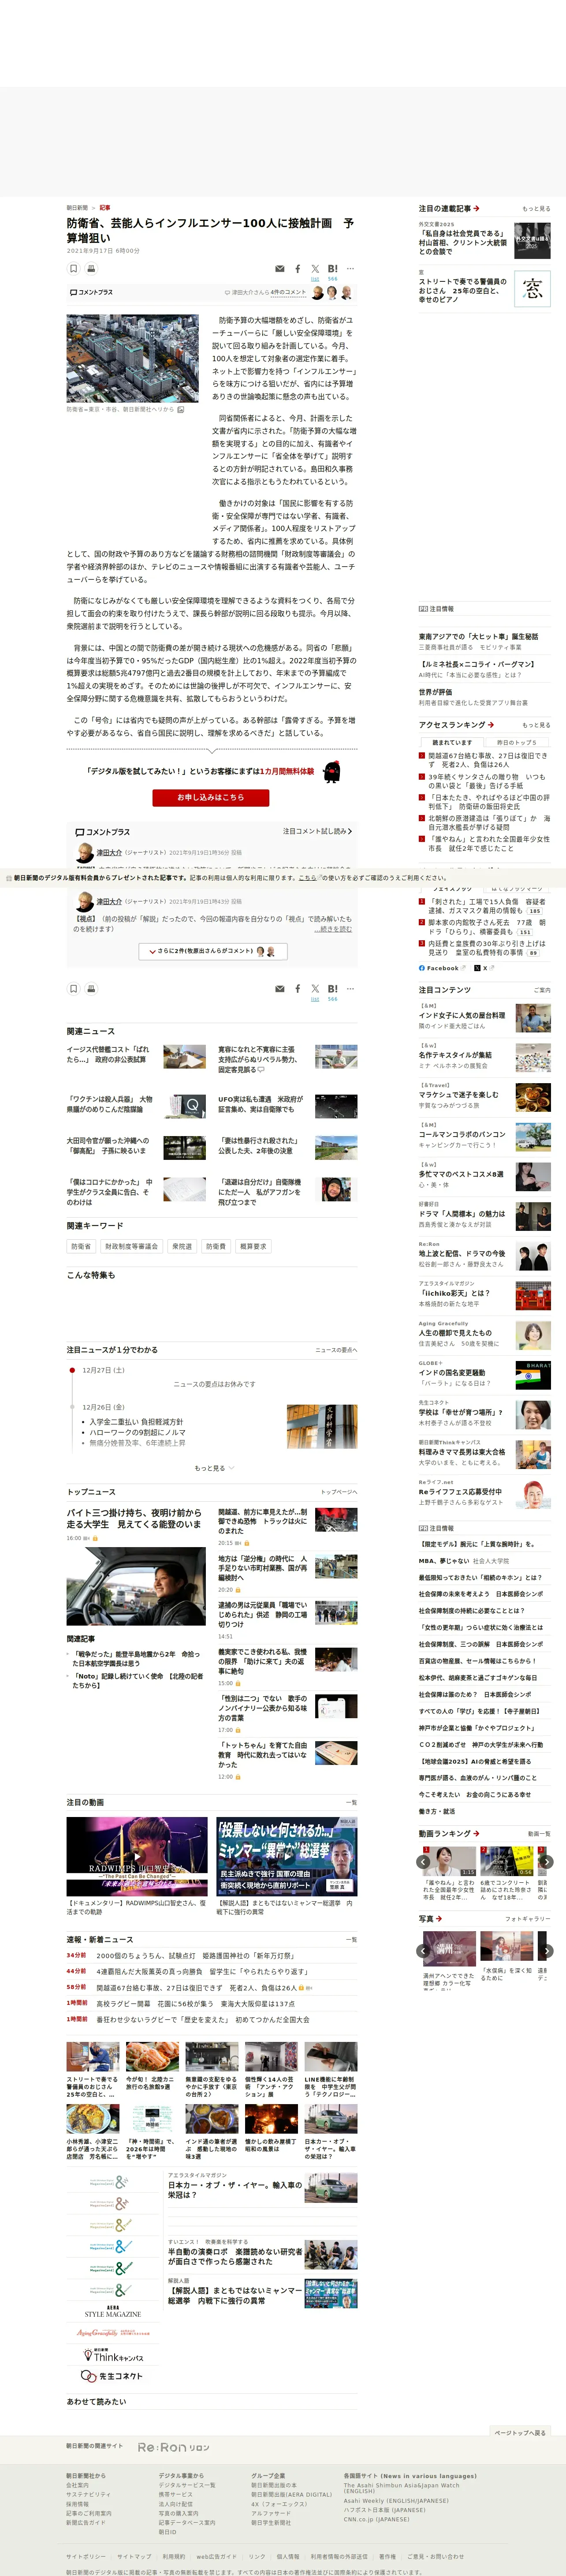
Task: Click the left arrow of the photo carousel
Action: 423,1950
